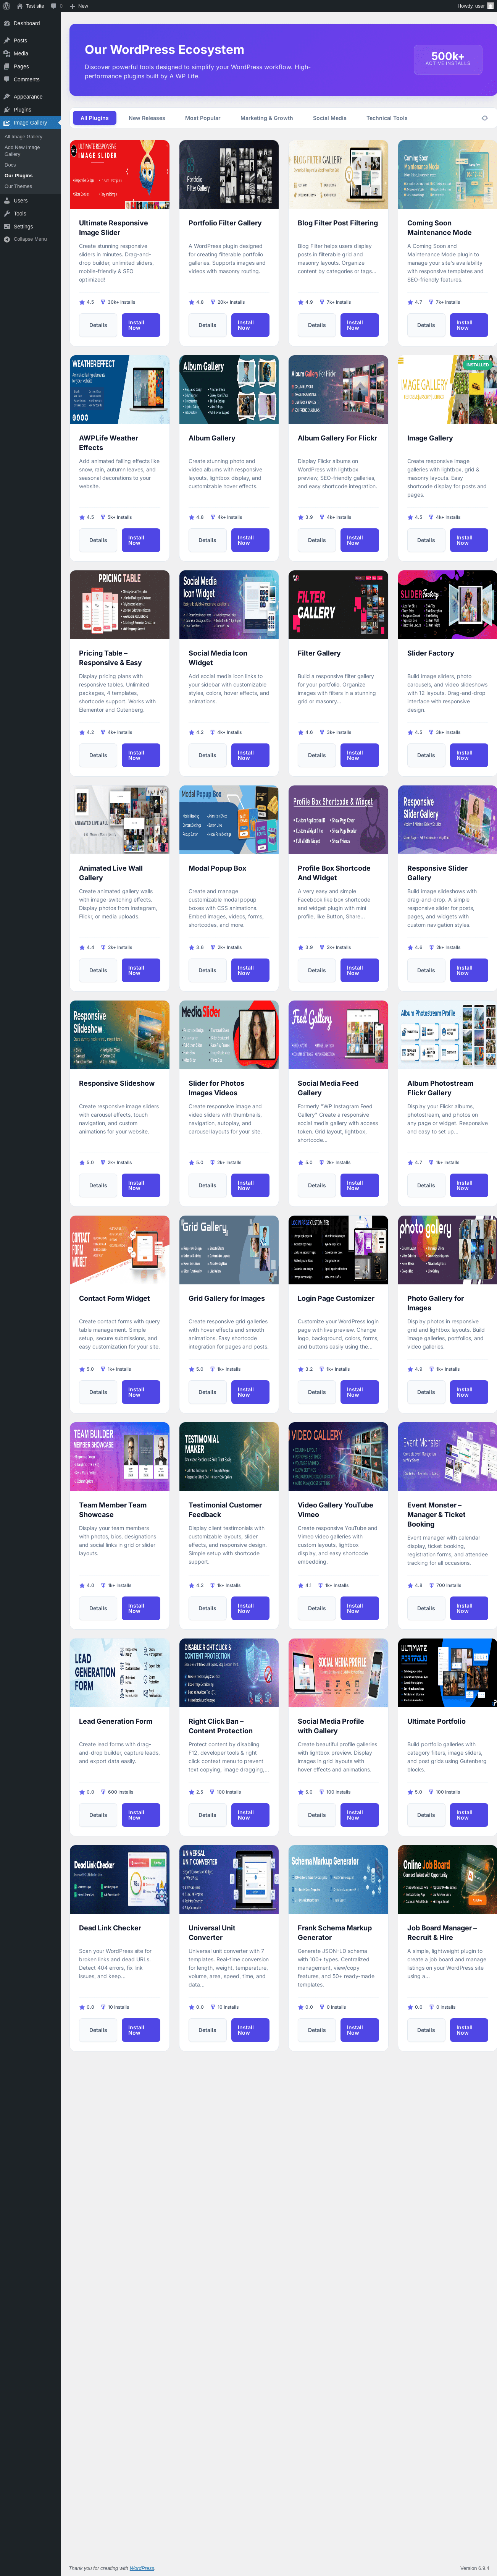
Task: Visit the Test site home link
Action: pos(31,6)
